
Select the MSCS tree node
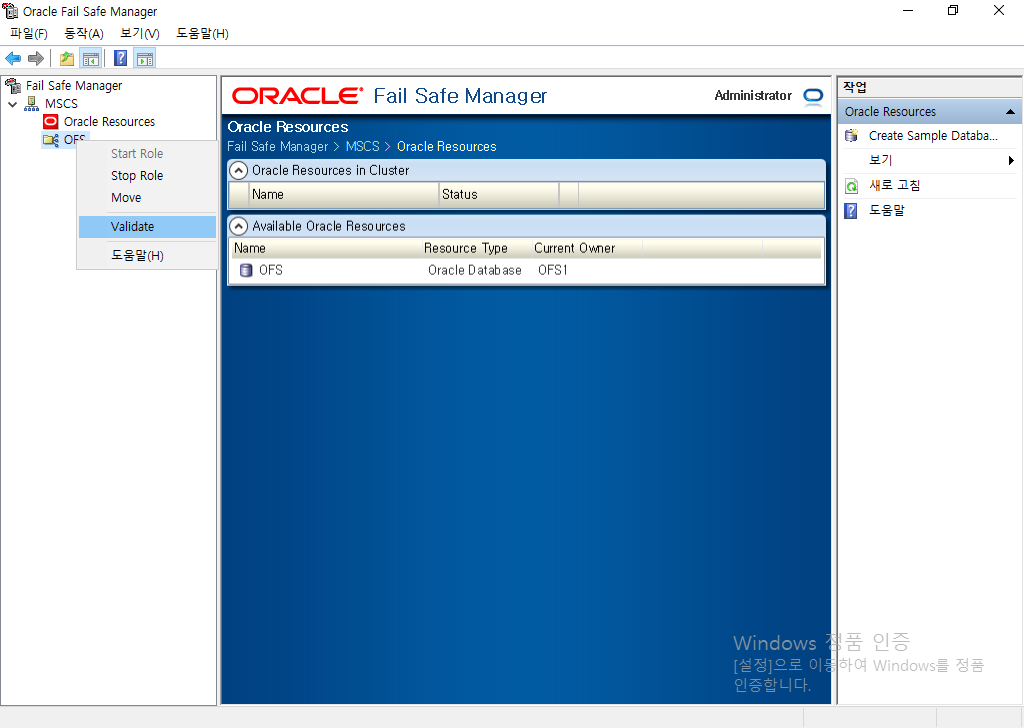(61, 104)
